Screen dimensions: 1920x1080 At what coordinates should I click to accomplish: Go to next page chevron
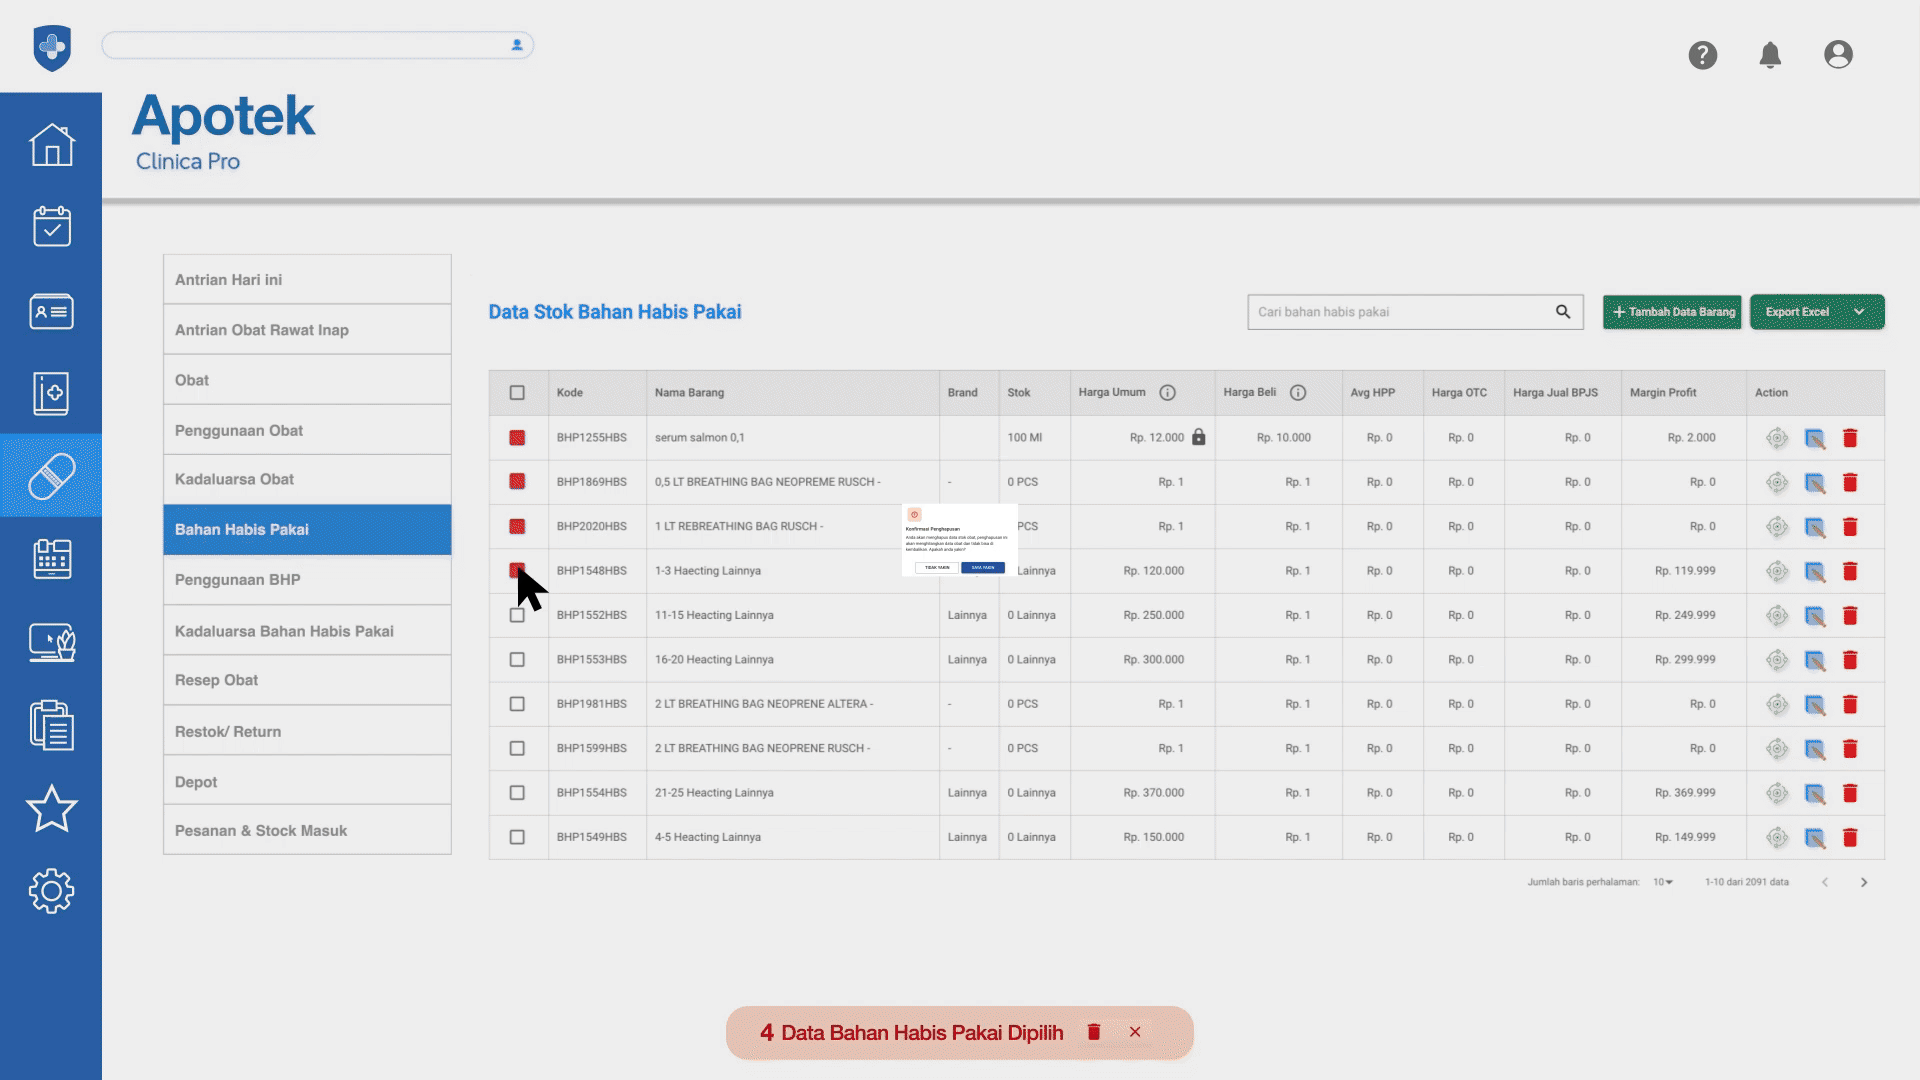(1864, 882)
